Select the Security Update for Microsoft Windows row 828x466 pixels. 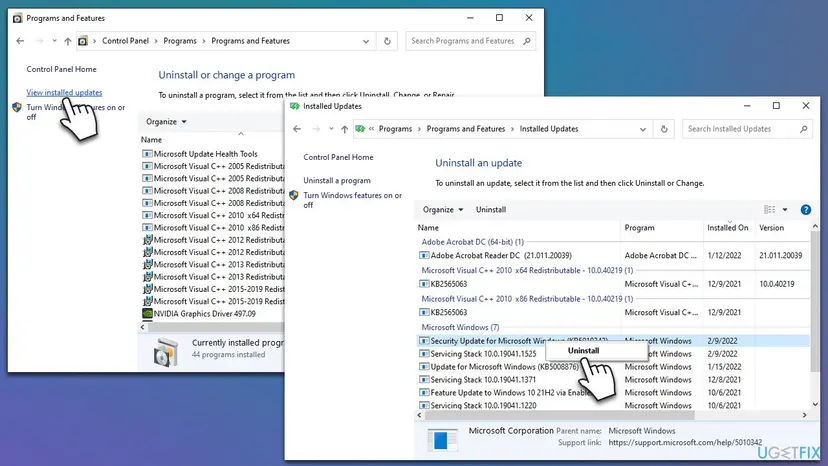pyautogui.click(x=613, y=341)
